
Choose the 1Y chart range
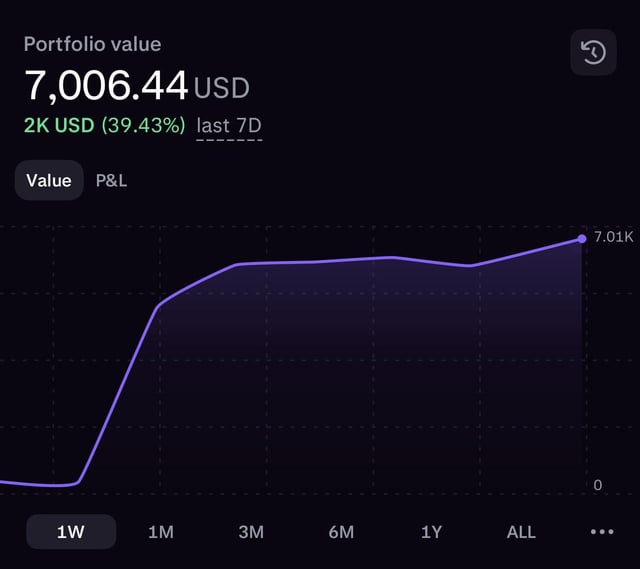pyautogui.click(x=431, y=532)
